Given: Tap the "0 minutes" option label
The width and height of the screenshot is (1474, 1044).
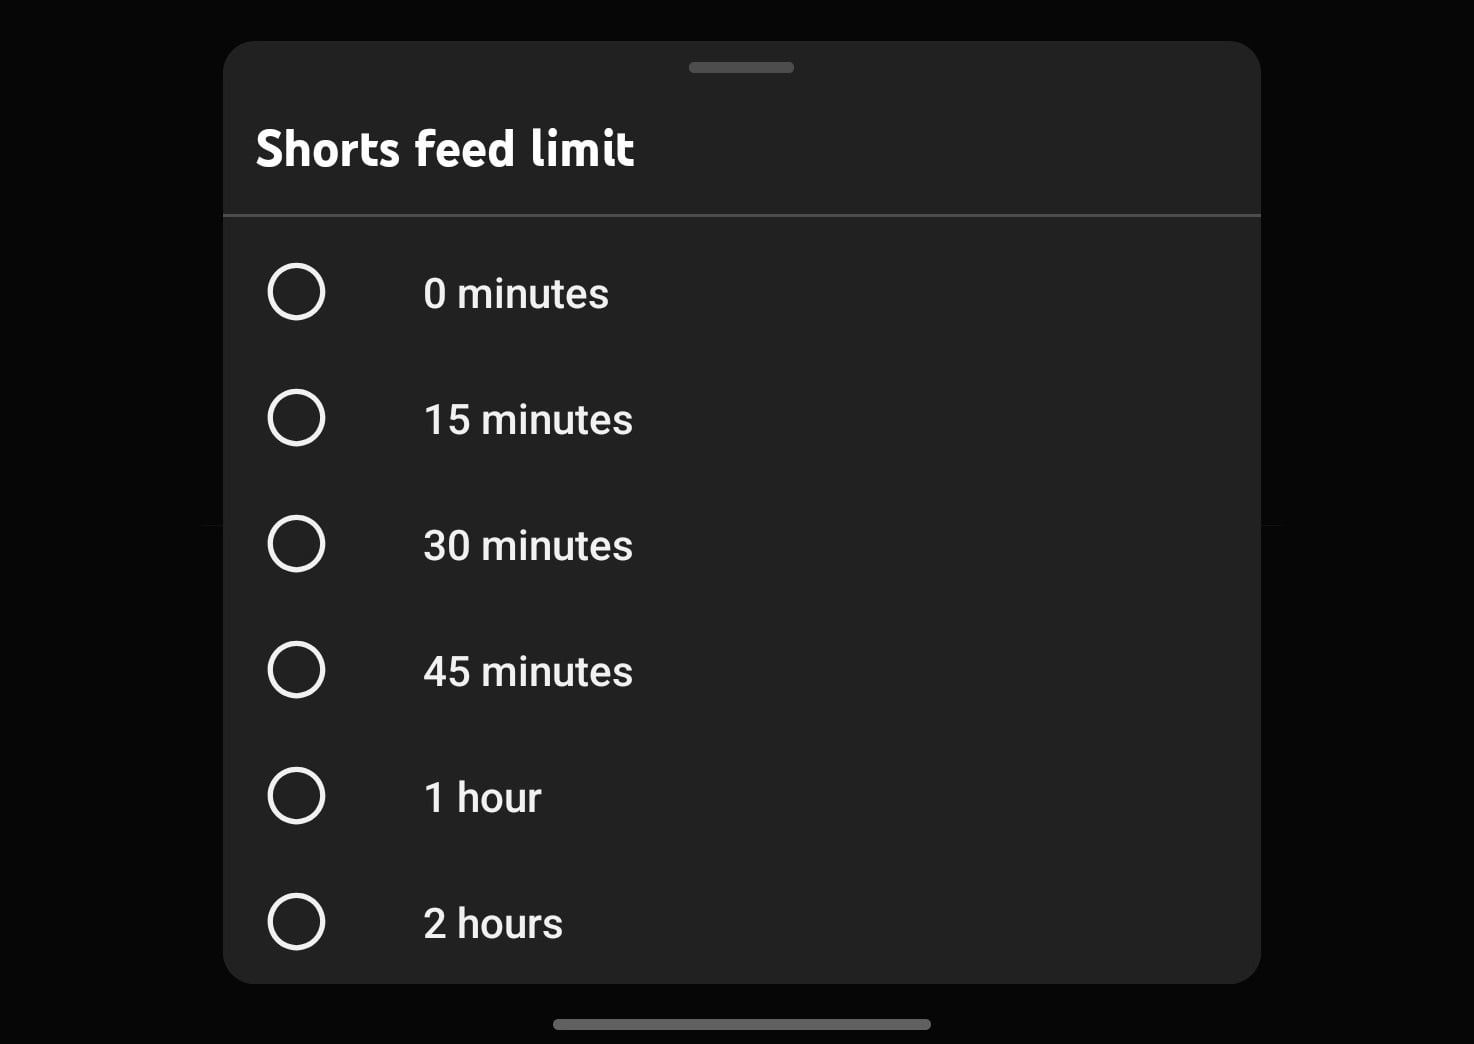Looking at the screenshot, I should [x=515, y=294].
